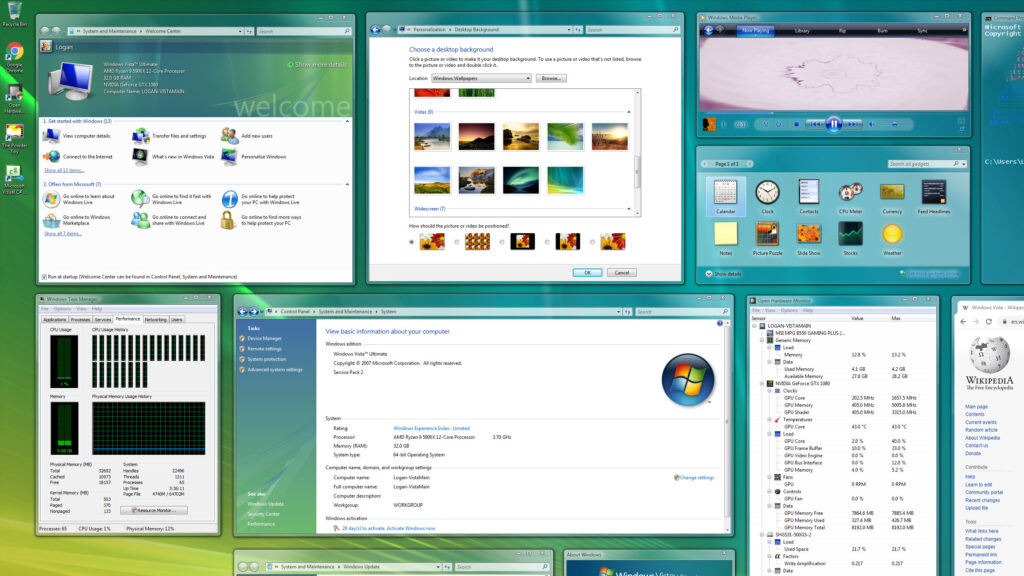Image resolution: width=1024 pixels, height=576 pixels.
Task: Click Cancel in Desktop Background window
Action: click(x=622, y=273)
